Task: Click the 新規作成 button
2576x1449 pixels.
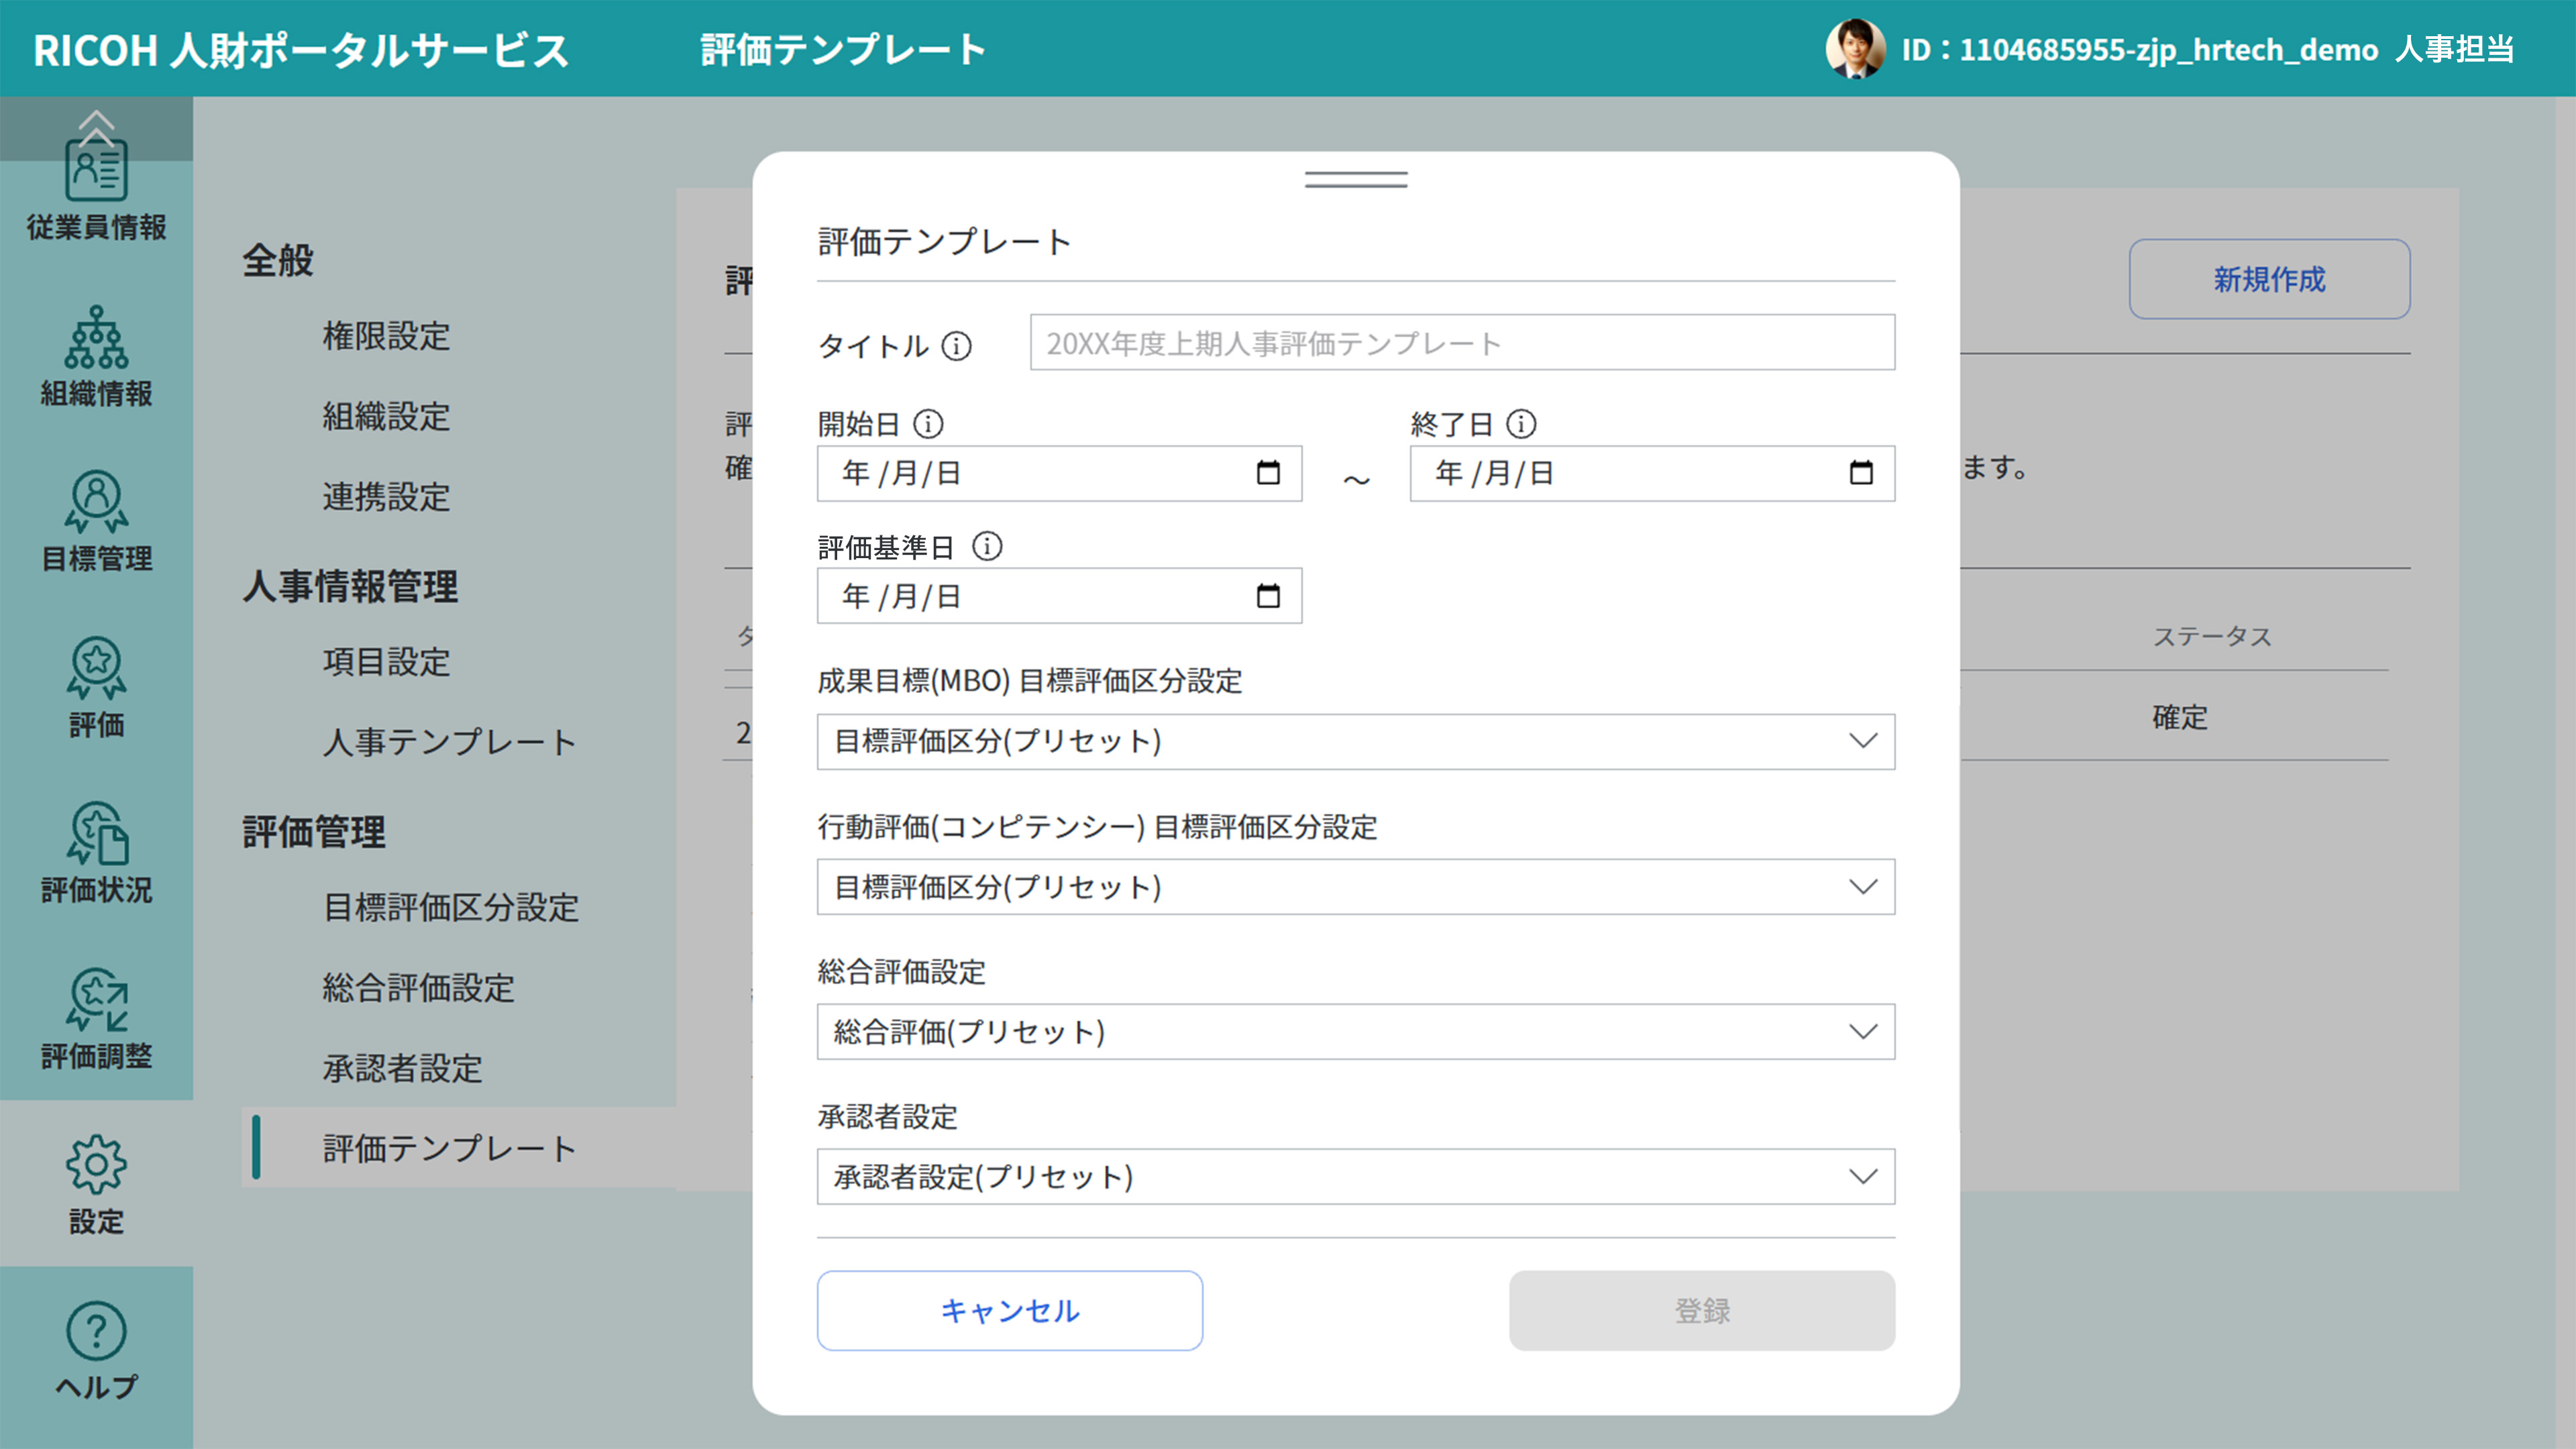Action: [x=2268, y=280]
